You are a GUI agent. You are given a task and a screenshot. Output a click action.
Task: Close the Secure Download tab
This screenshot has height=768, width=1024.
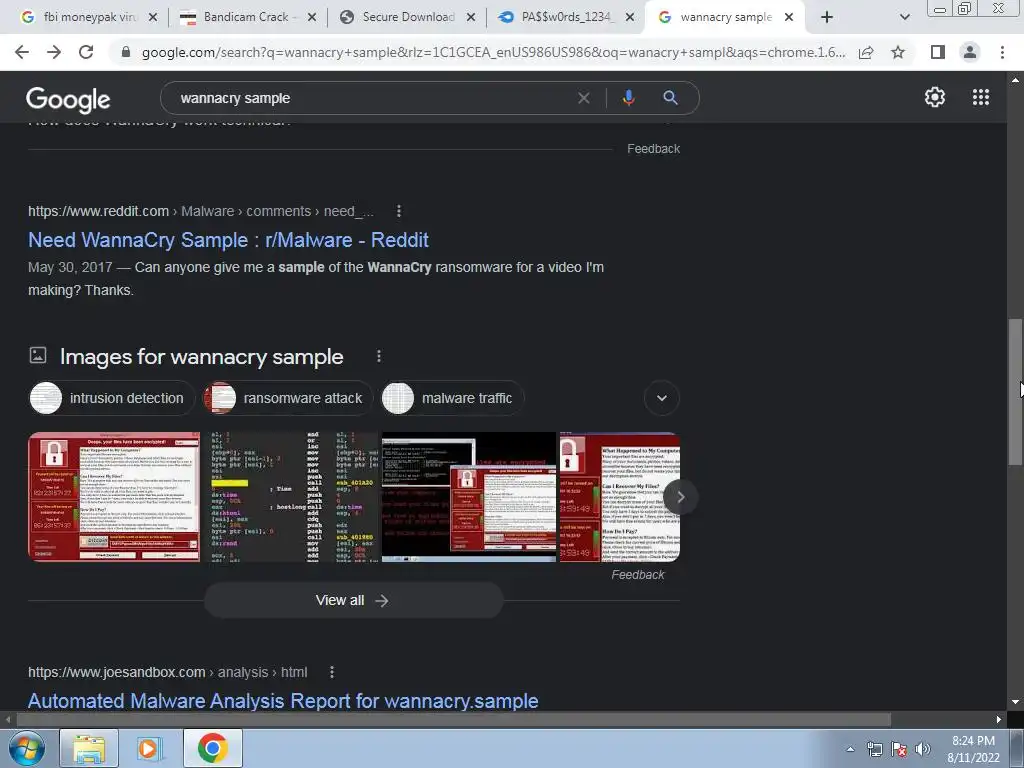tap(470, 18)
